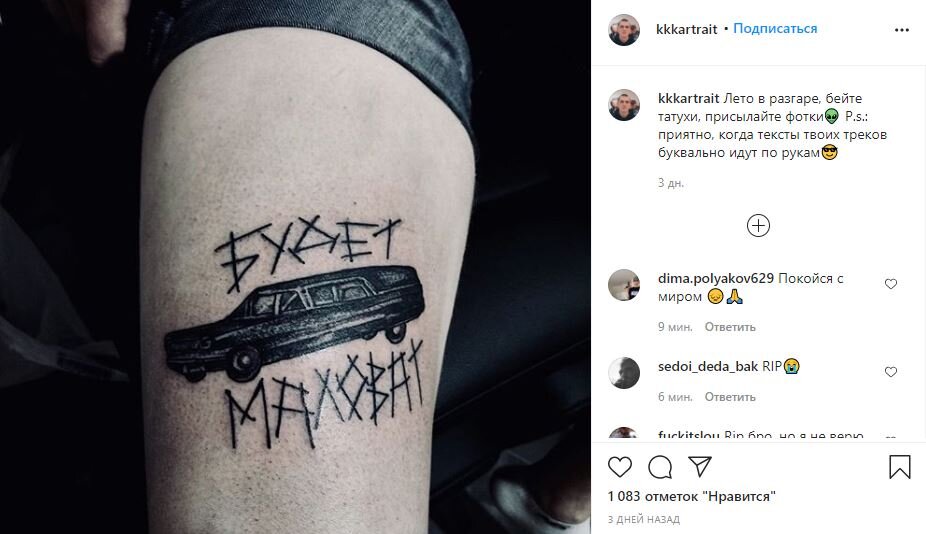Reply to dima.polyakov629 via Ответить
This screenshot has height=534, width=926.
click(730, 327)
